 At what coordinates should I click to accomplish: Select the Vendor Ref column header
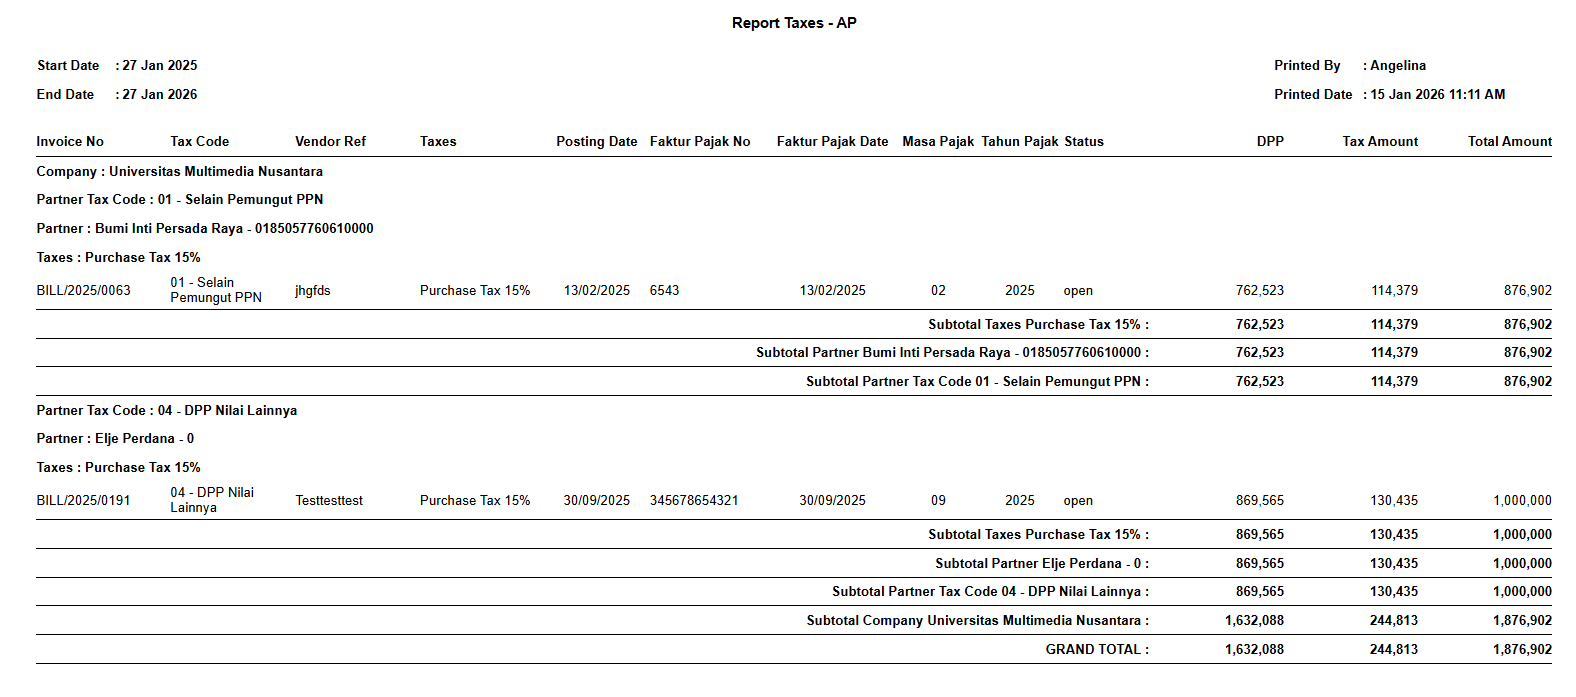(330, 142)
